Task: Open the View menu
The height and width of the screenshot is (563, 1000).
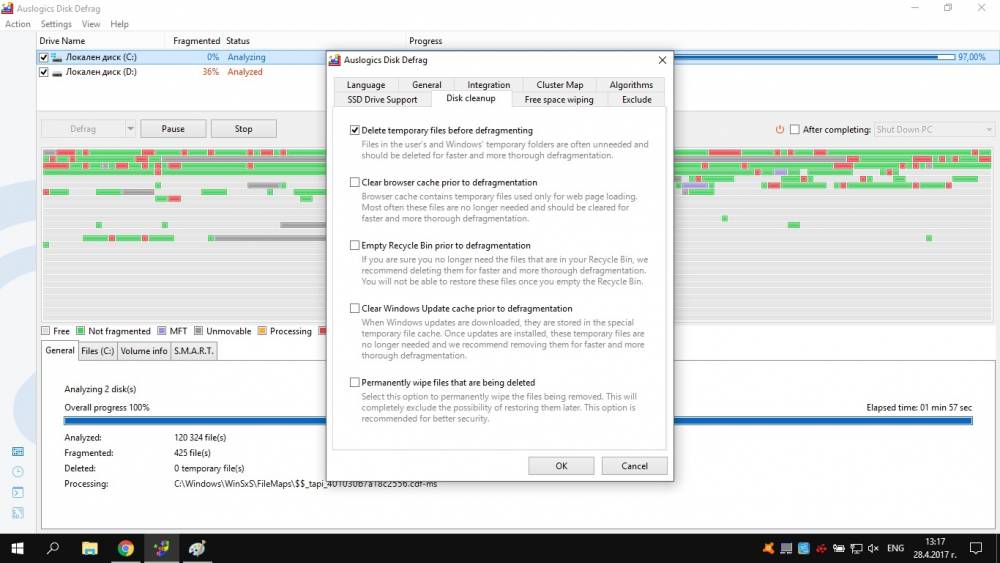Action: click(91, 24)
